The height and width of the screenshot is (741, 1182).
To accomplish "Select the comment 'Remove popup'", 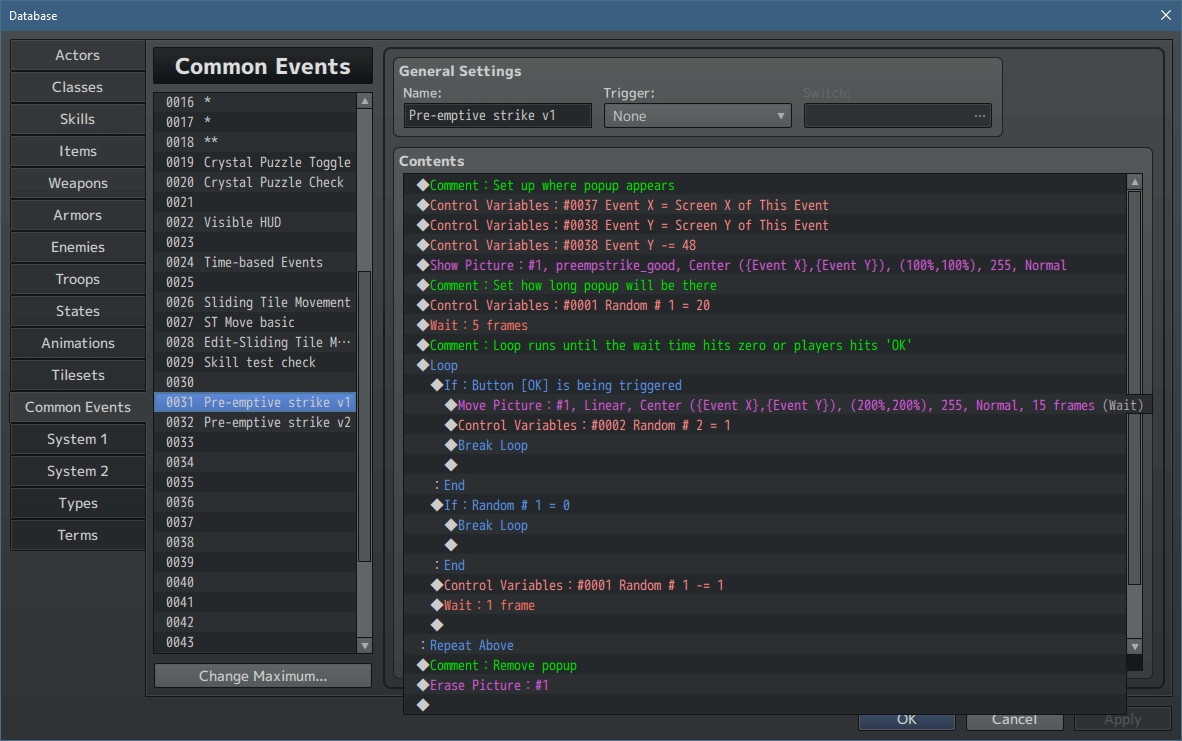I will click(x=764, y=666).
